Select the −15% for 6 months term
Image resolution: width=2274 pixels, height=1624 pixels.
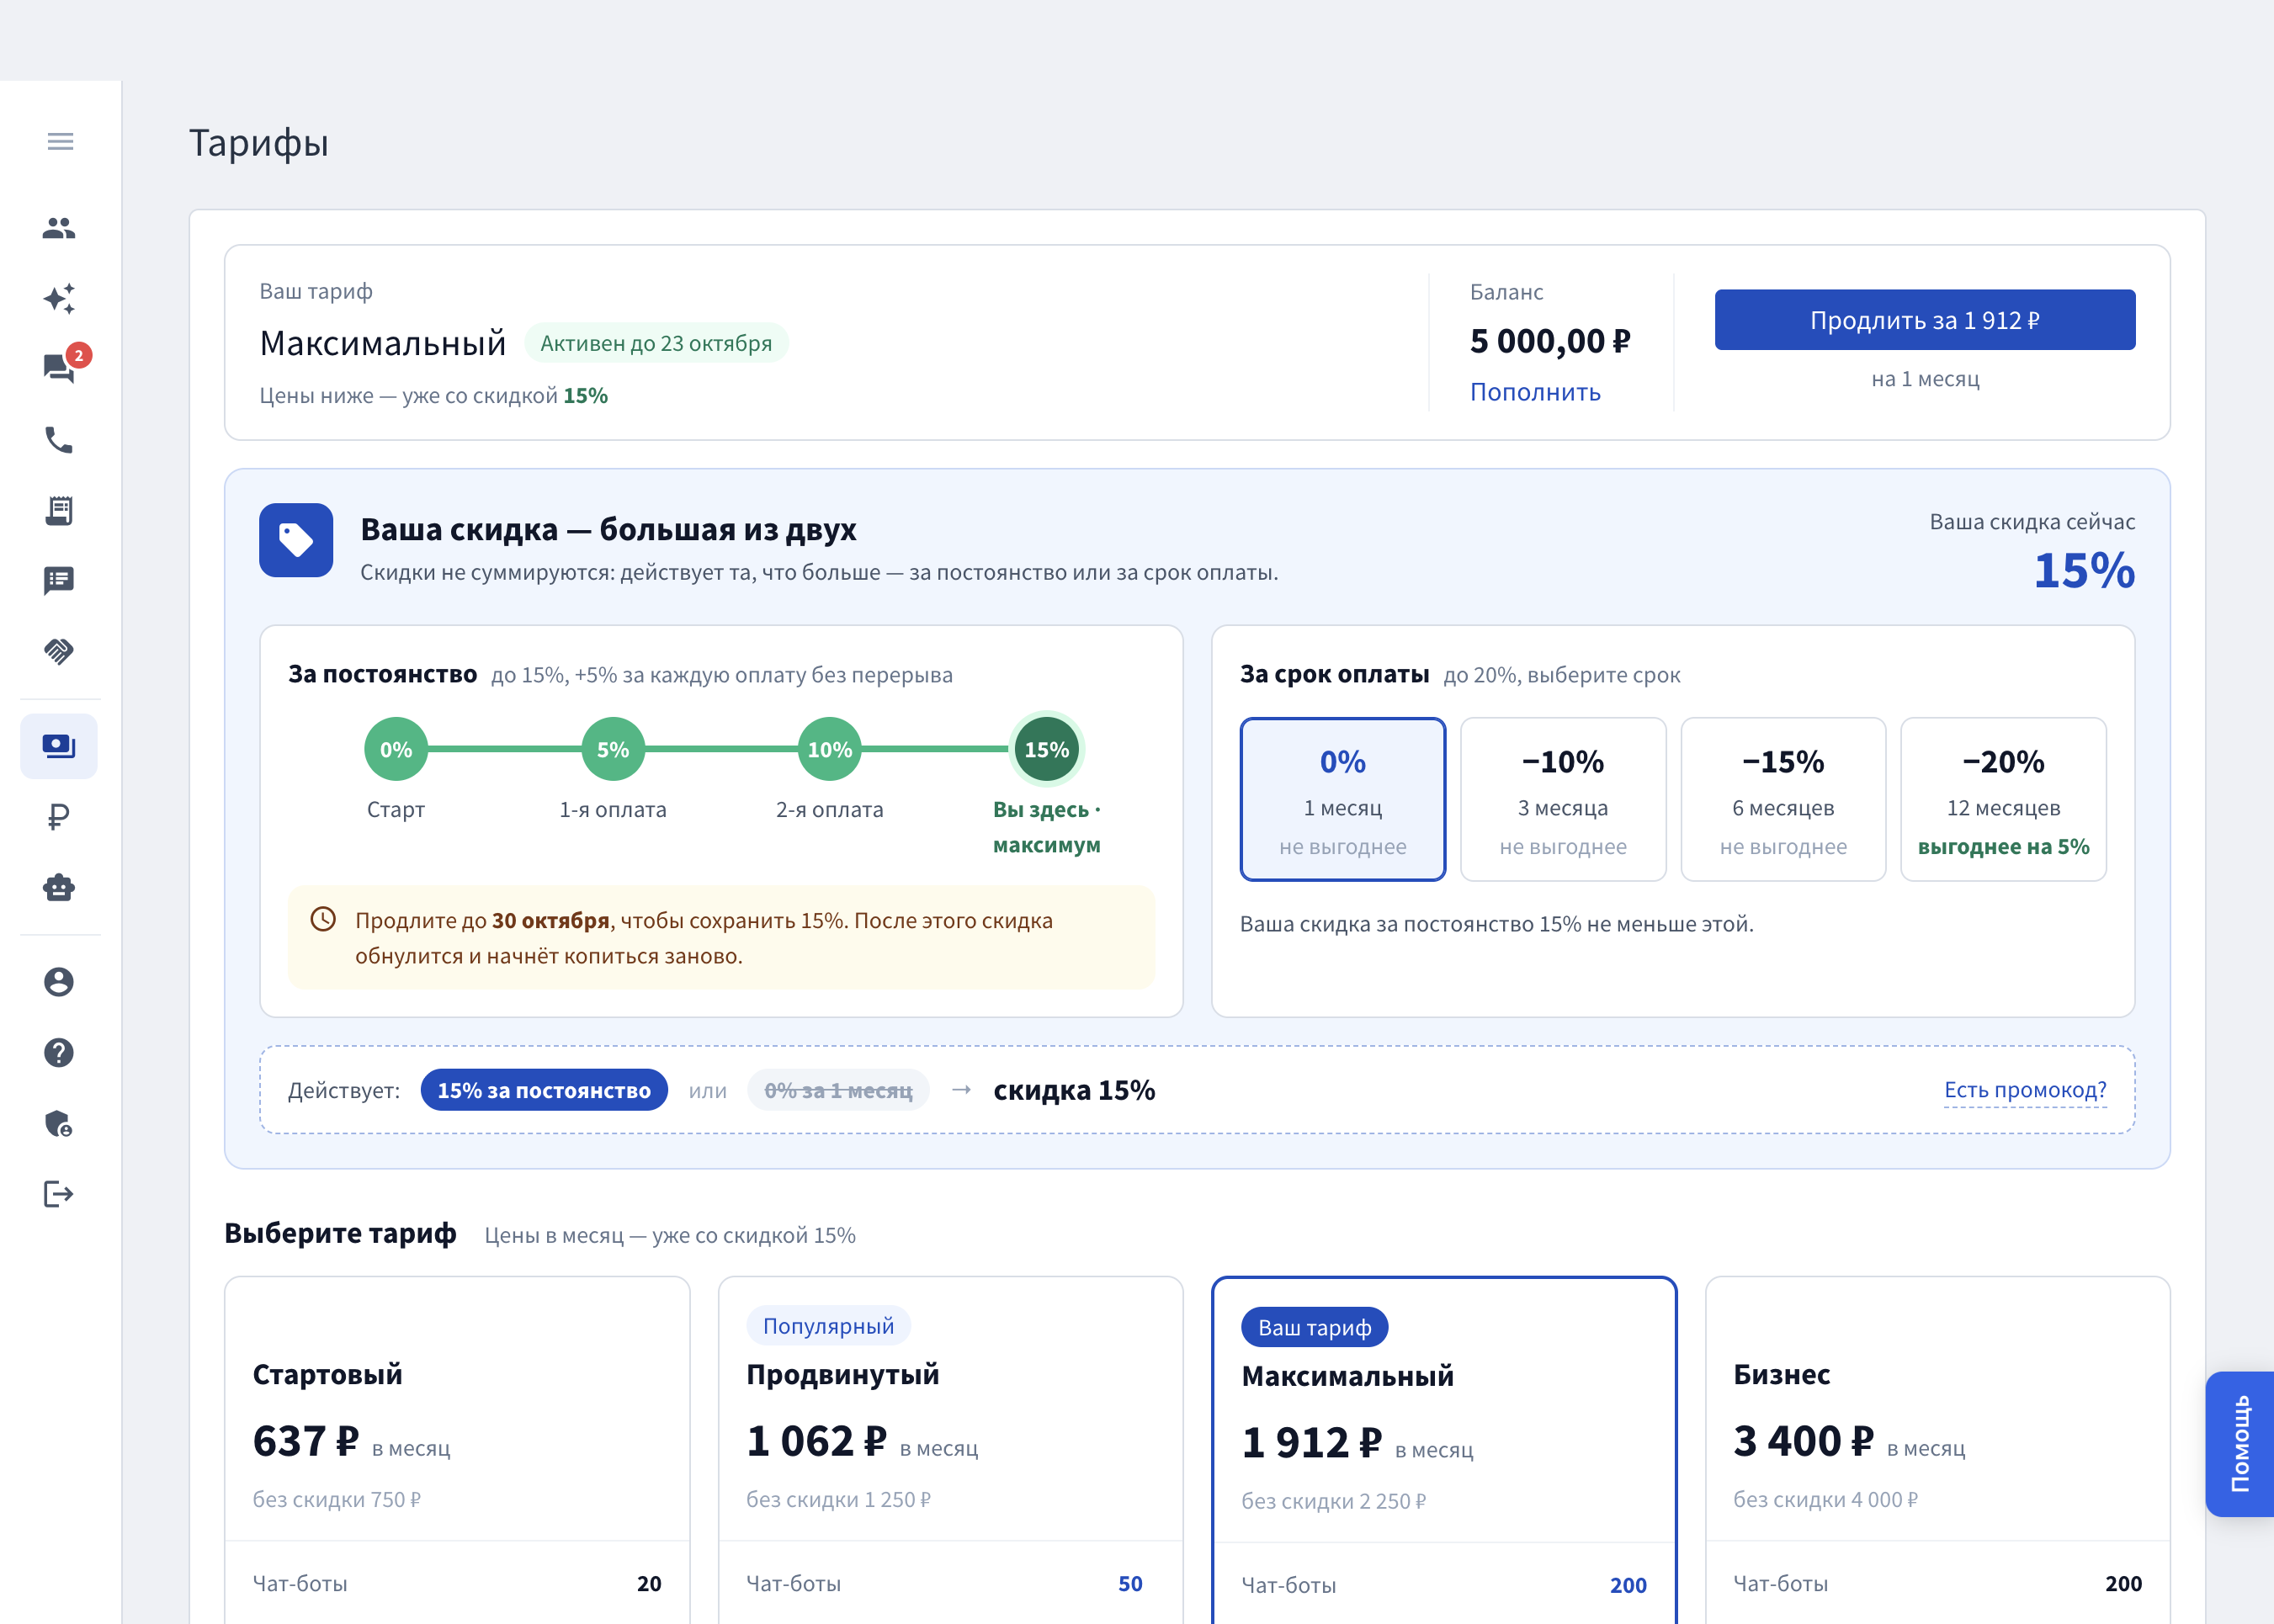pyautogui.click(x=1783, y=800)
